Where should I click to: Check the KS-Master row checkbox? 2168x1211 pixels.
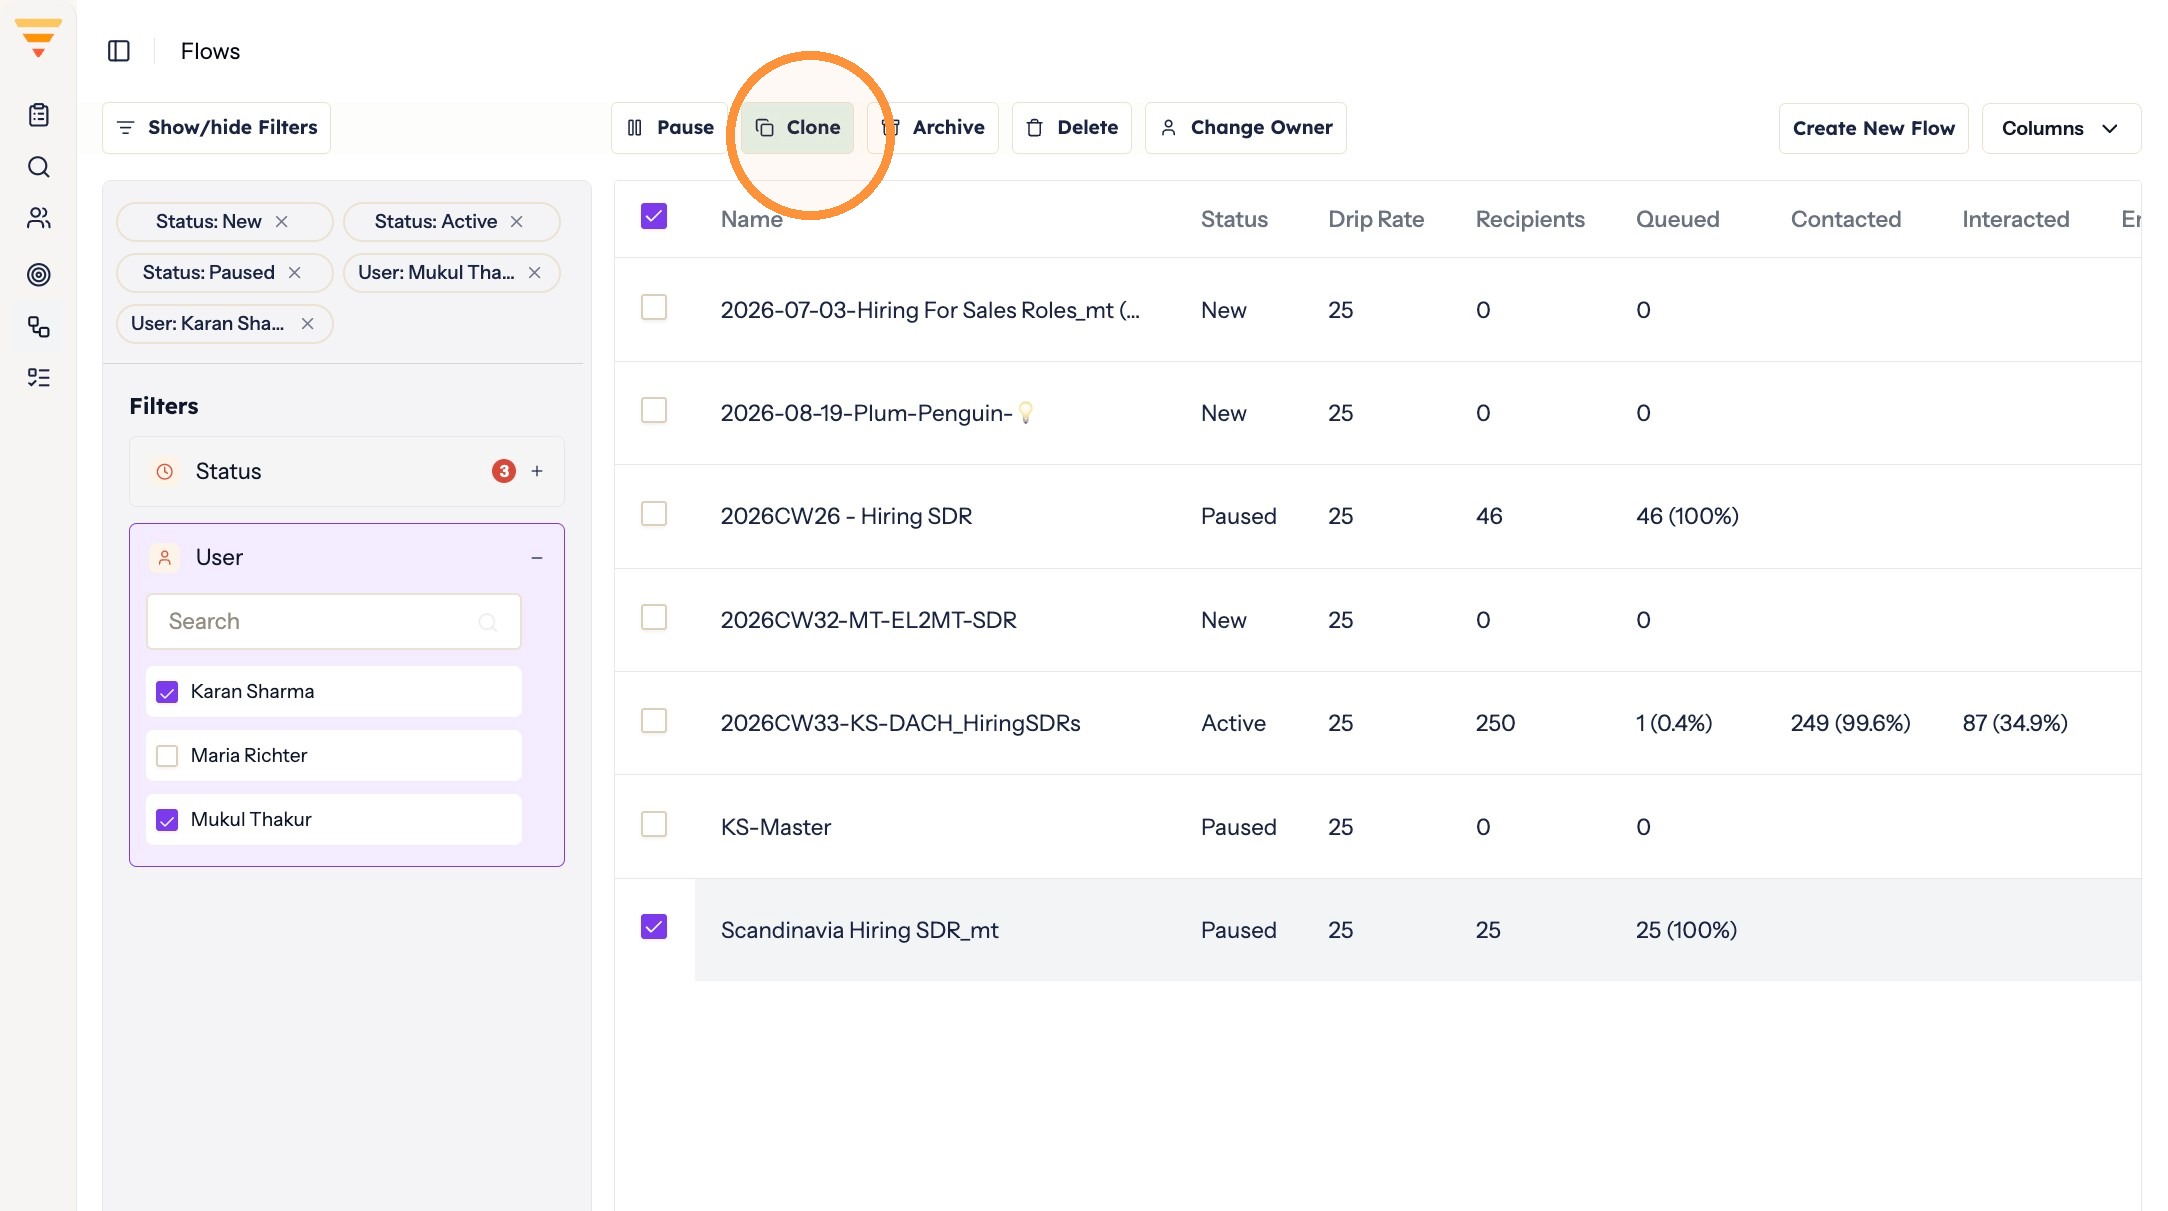coord(654,824)
